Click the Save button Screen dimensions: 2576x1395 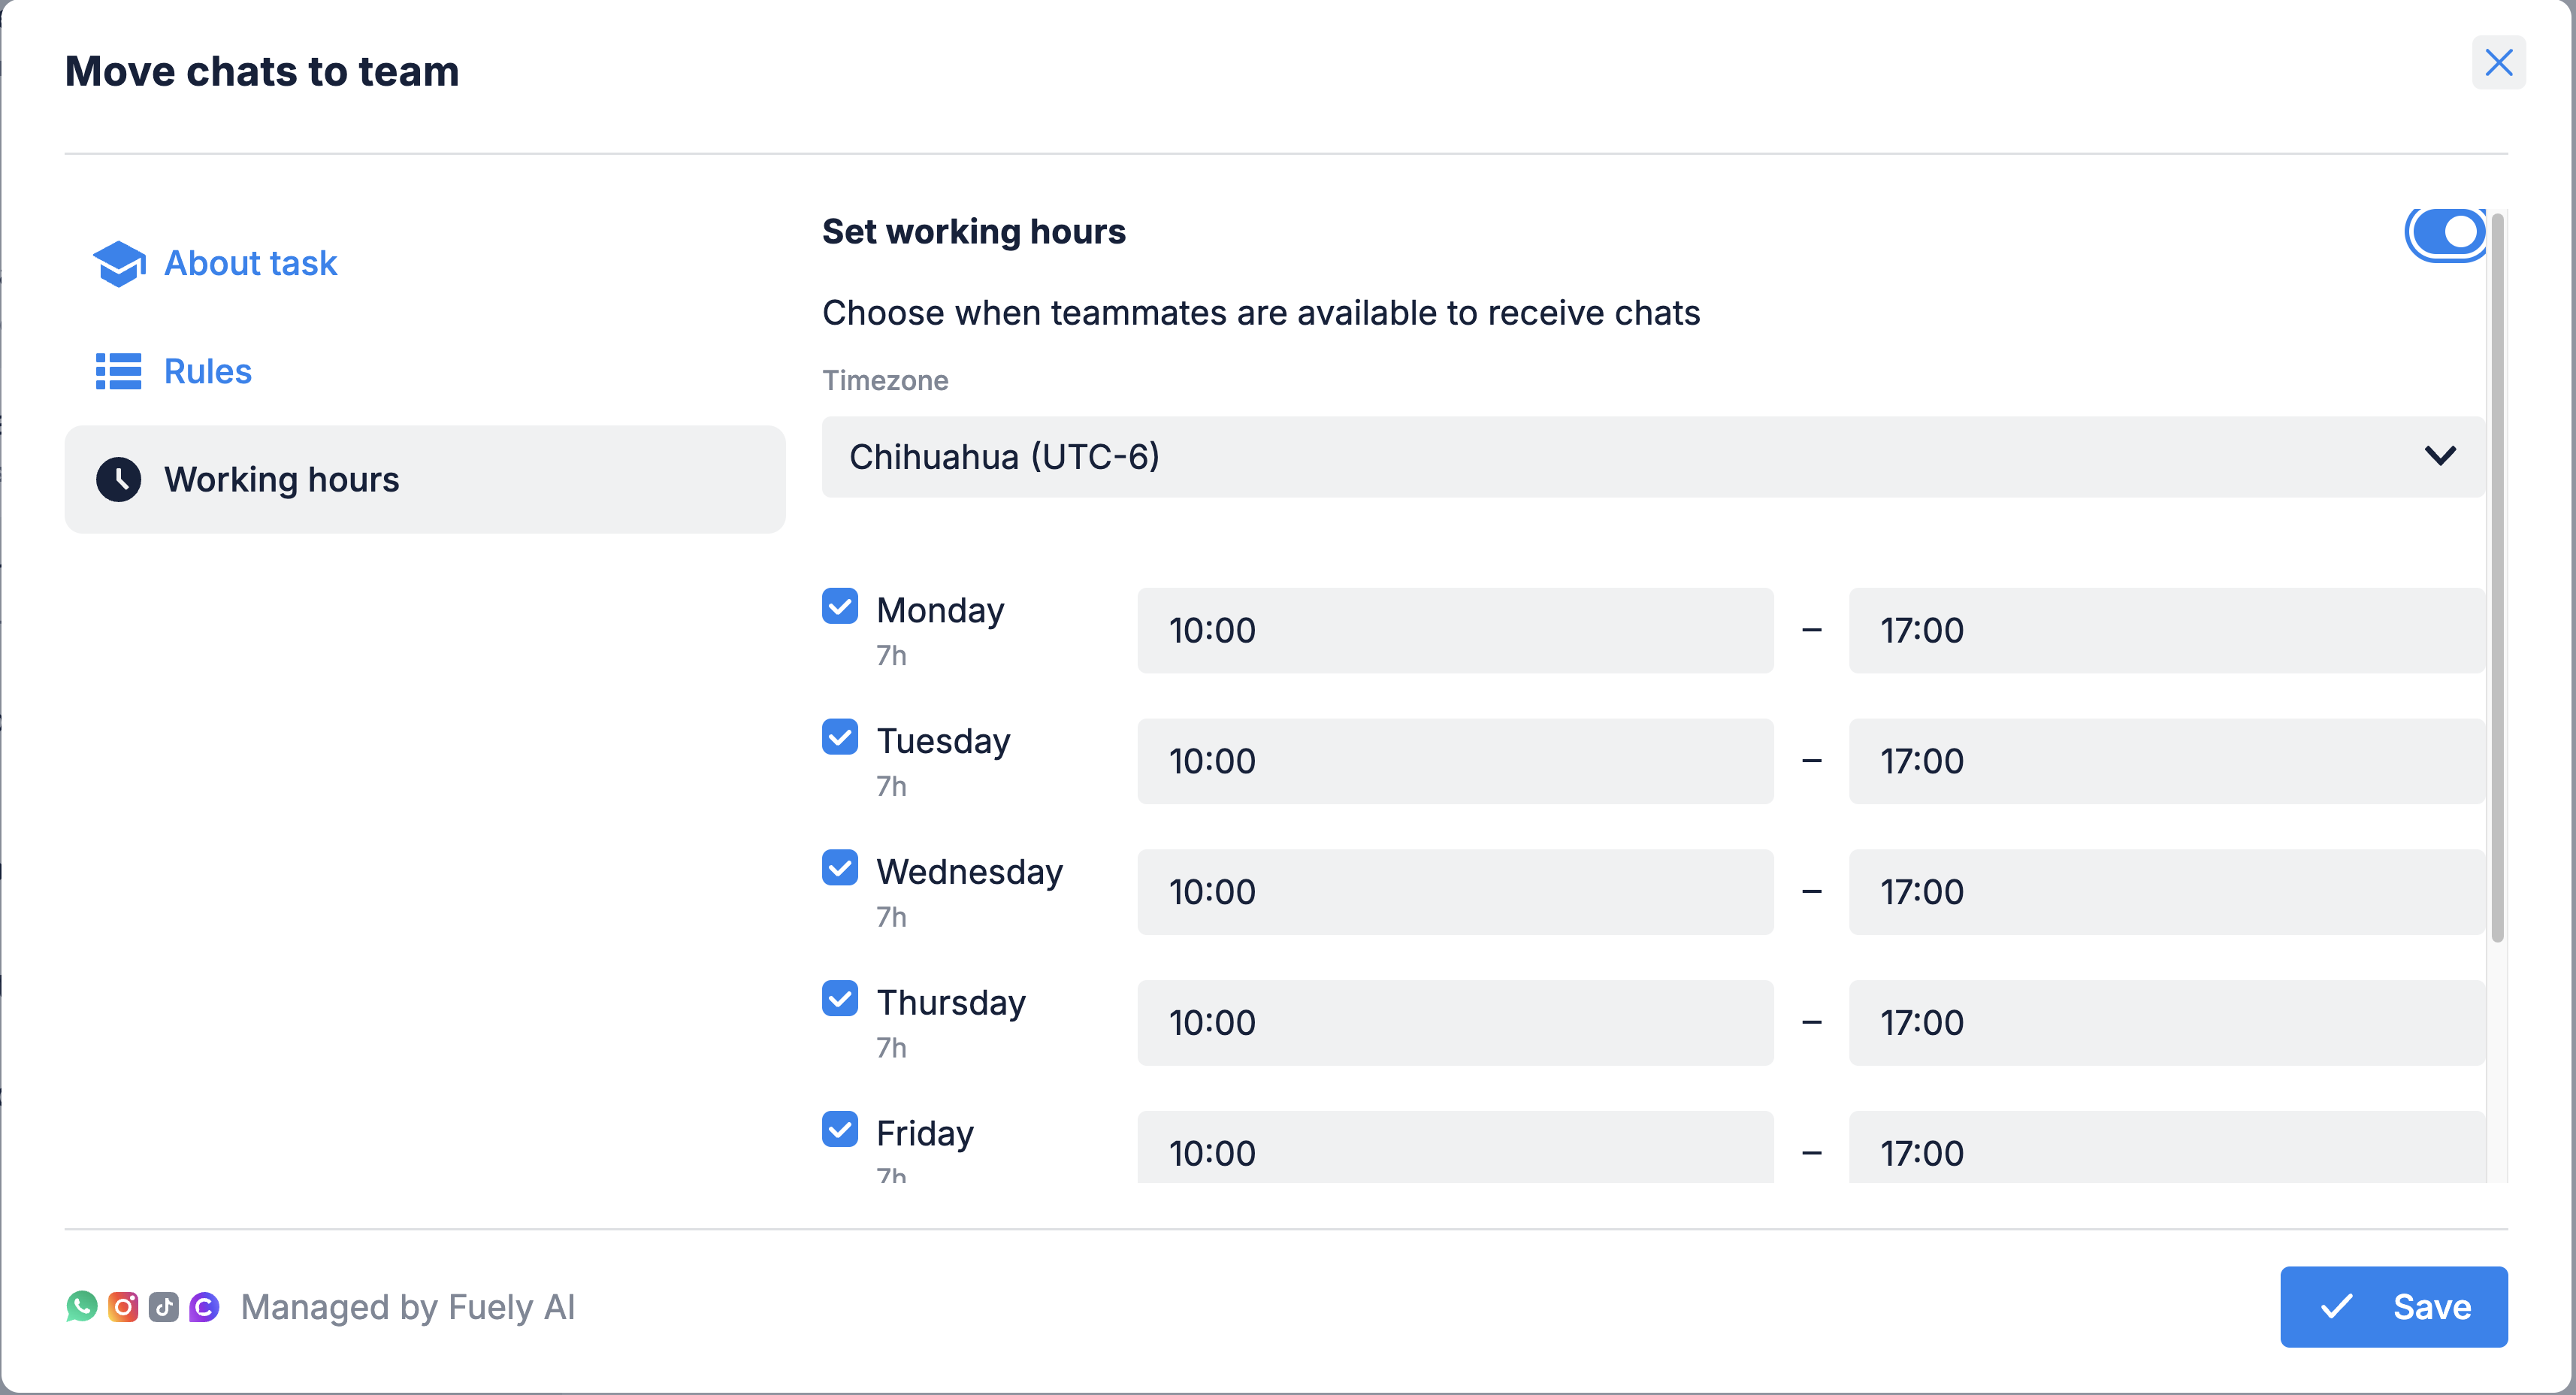click(2393, 1306)
